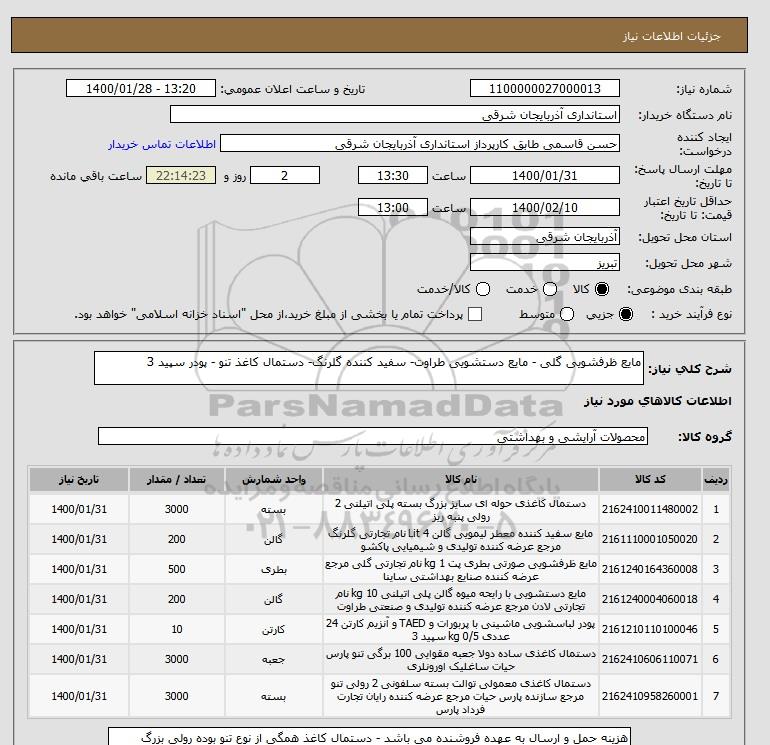Screen dimensions: 770x745
Task: Select the خدمت radio button
Action: (550, 289)
